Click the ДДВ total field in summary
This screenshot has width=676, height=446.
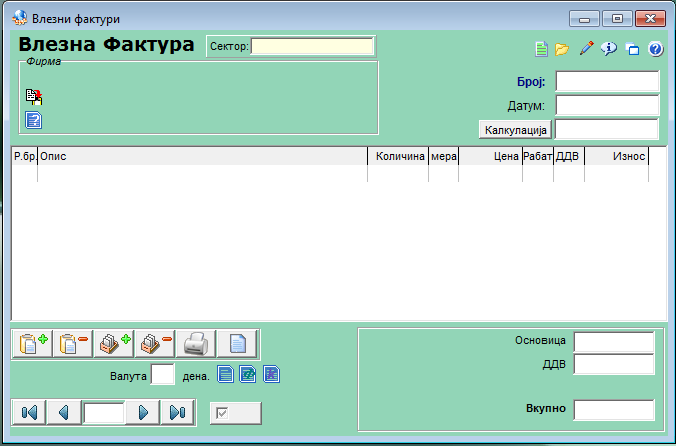click(x=614, y=365)
